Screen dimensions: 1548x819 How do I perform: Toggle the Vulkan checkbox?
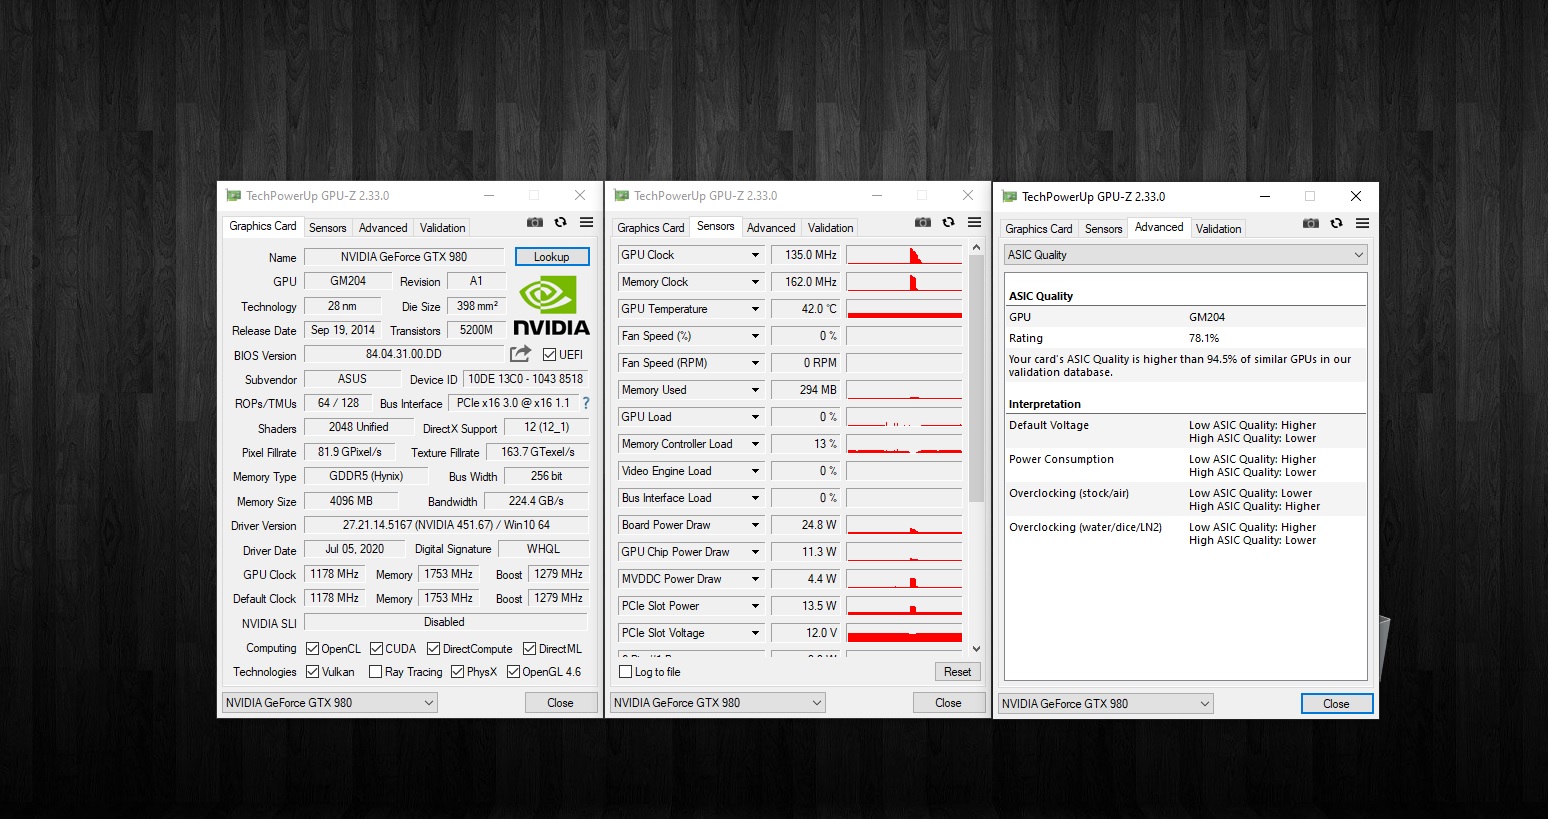point(312,672)
